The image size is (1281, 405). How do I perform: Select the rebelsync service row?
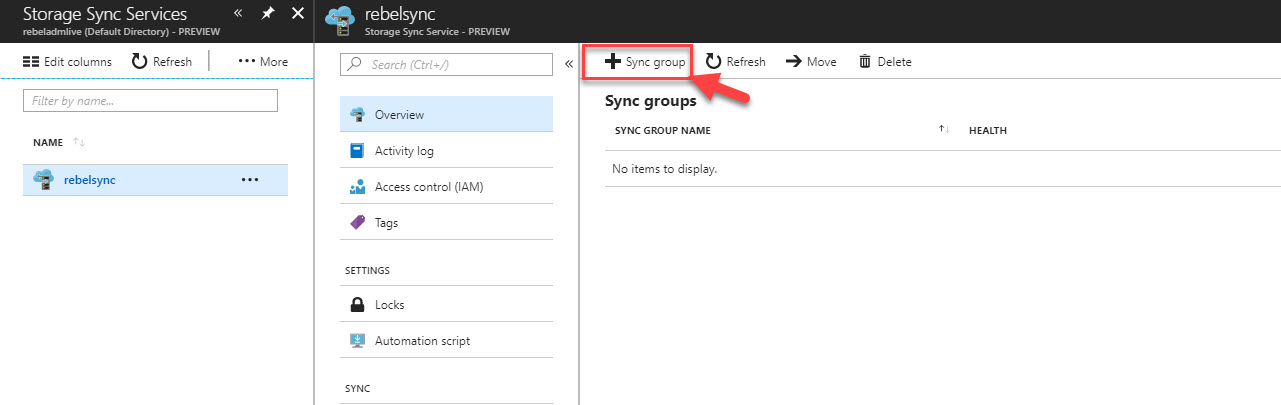tap(155, 180)
